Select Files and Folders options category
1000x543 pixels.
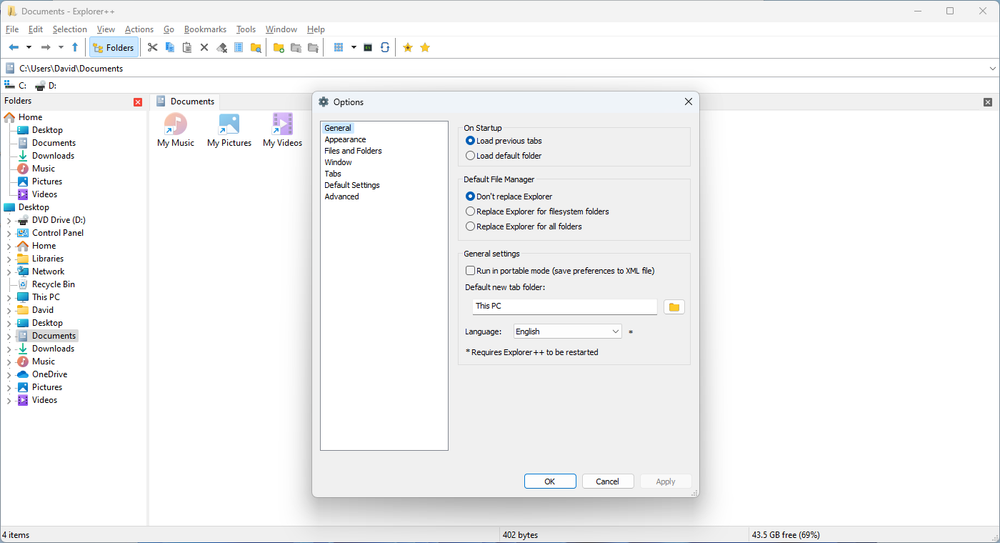coord(353,151)
